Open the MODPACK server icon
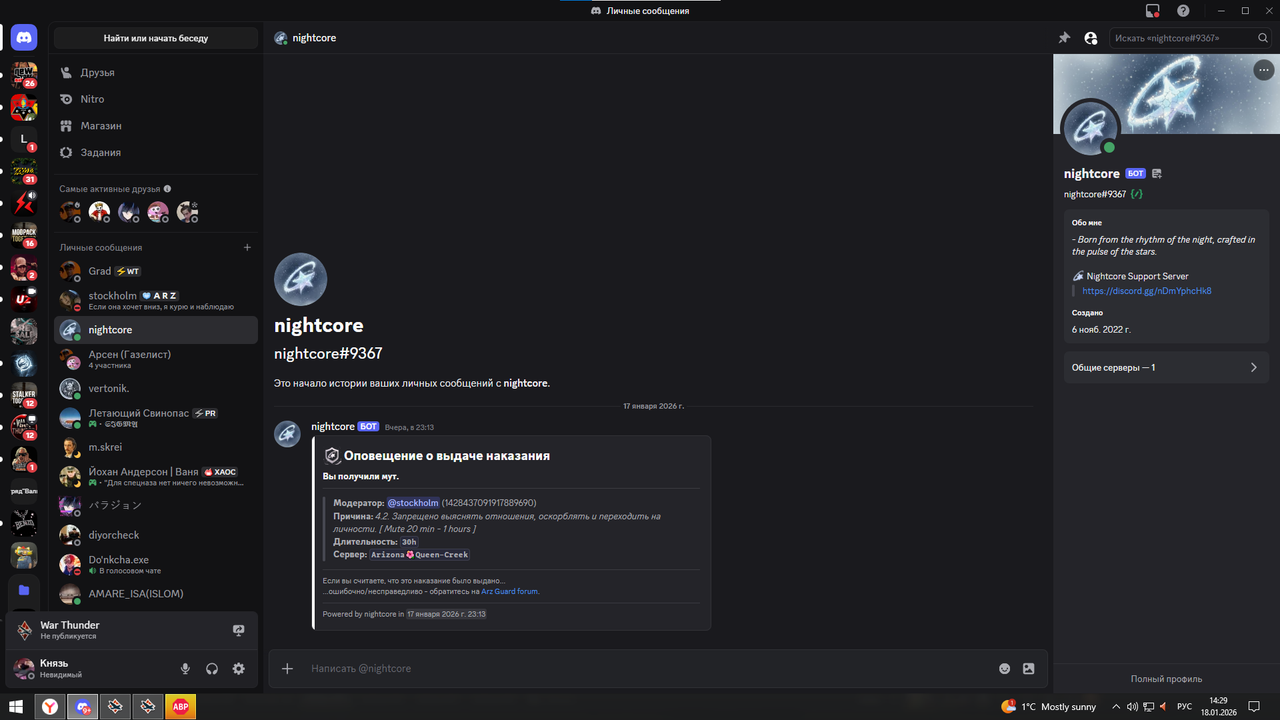The image size is (1280, 720). 24,235
